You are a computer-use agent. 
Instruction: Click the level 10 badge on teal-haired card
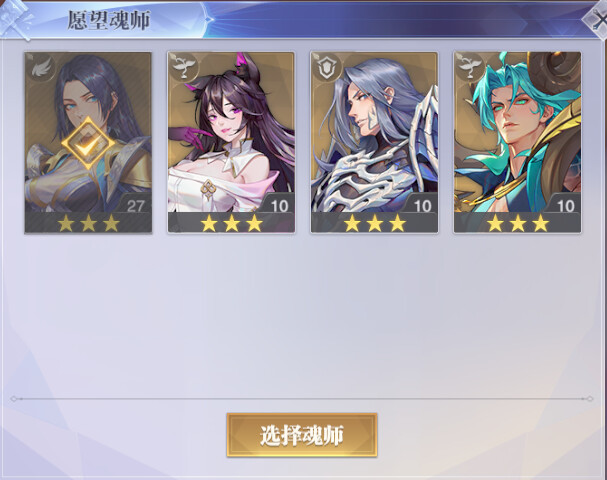pyautogui.click(x=565, y=206)
